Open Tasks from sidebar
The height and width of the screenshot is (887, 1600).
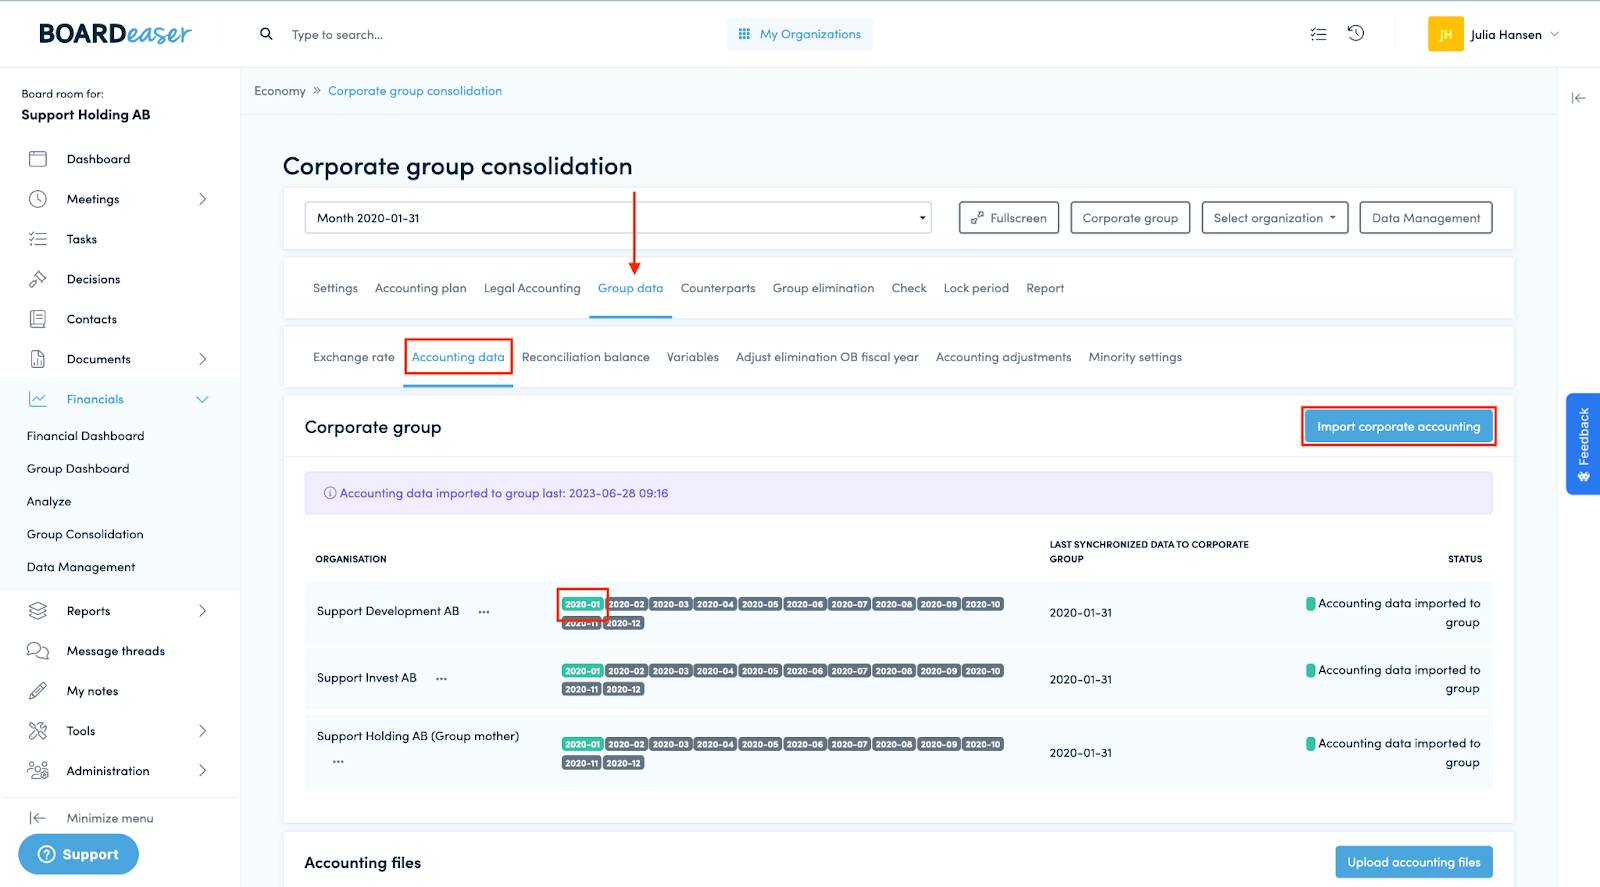(82, 239)
